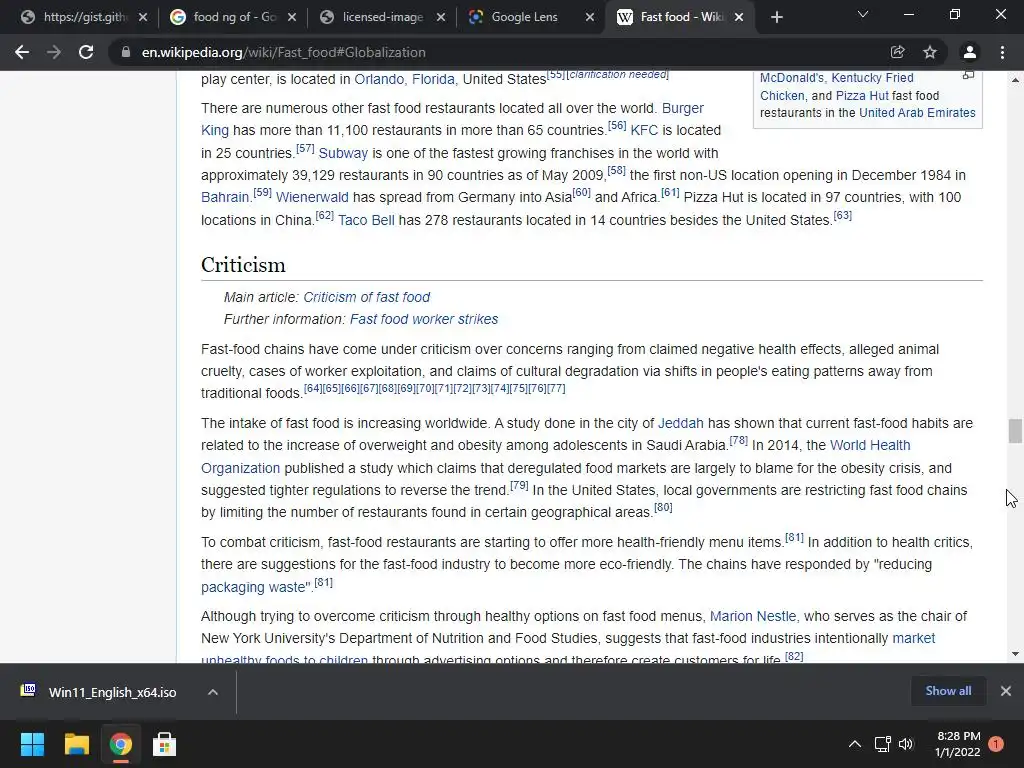
Task: Open the McDonald's caption link
Action: [x=792, y=78]
